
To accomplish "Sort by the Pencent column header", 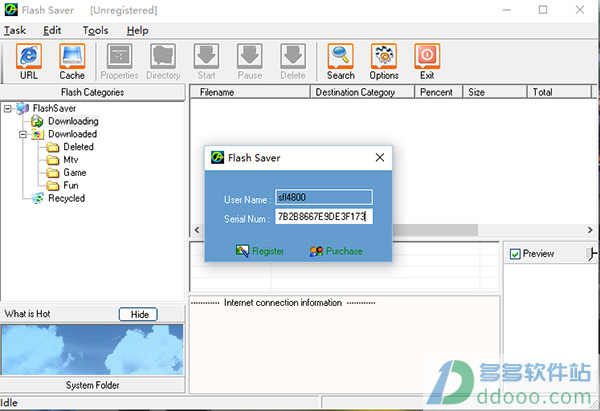I will coord(439,92).
